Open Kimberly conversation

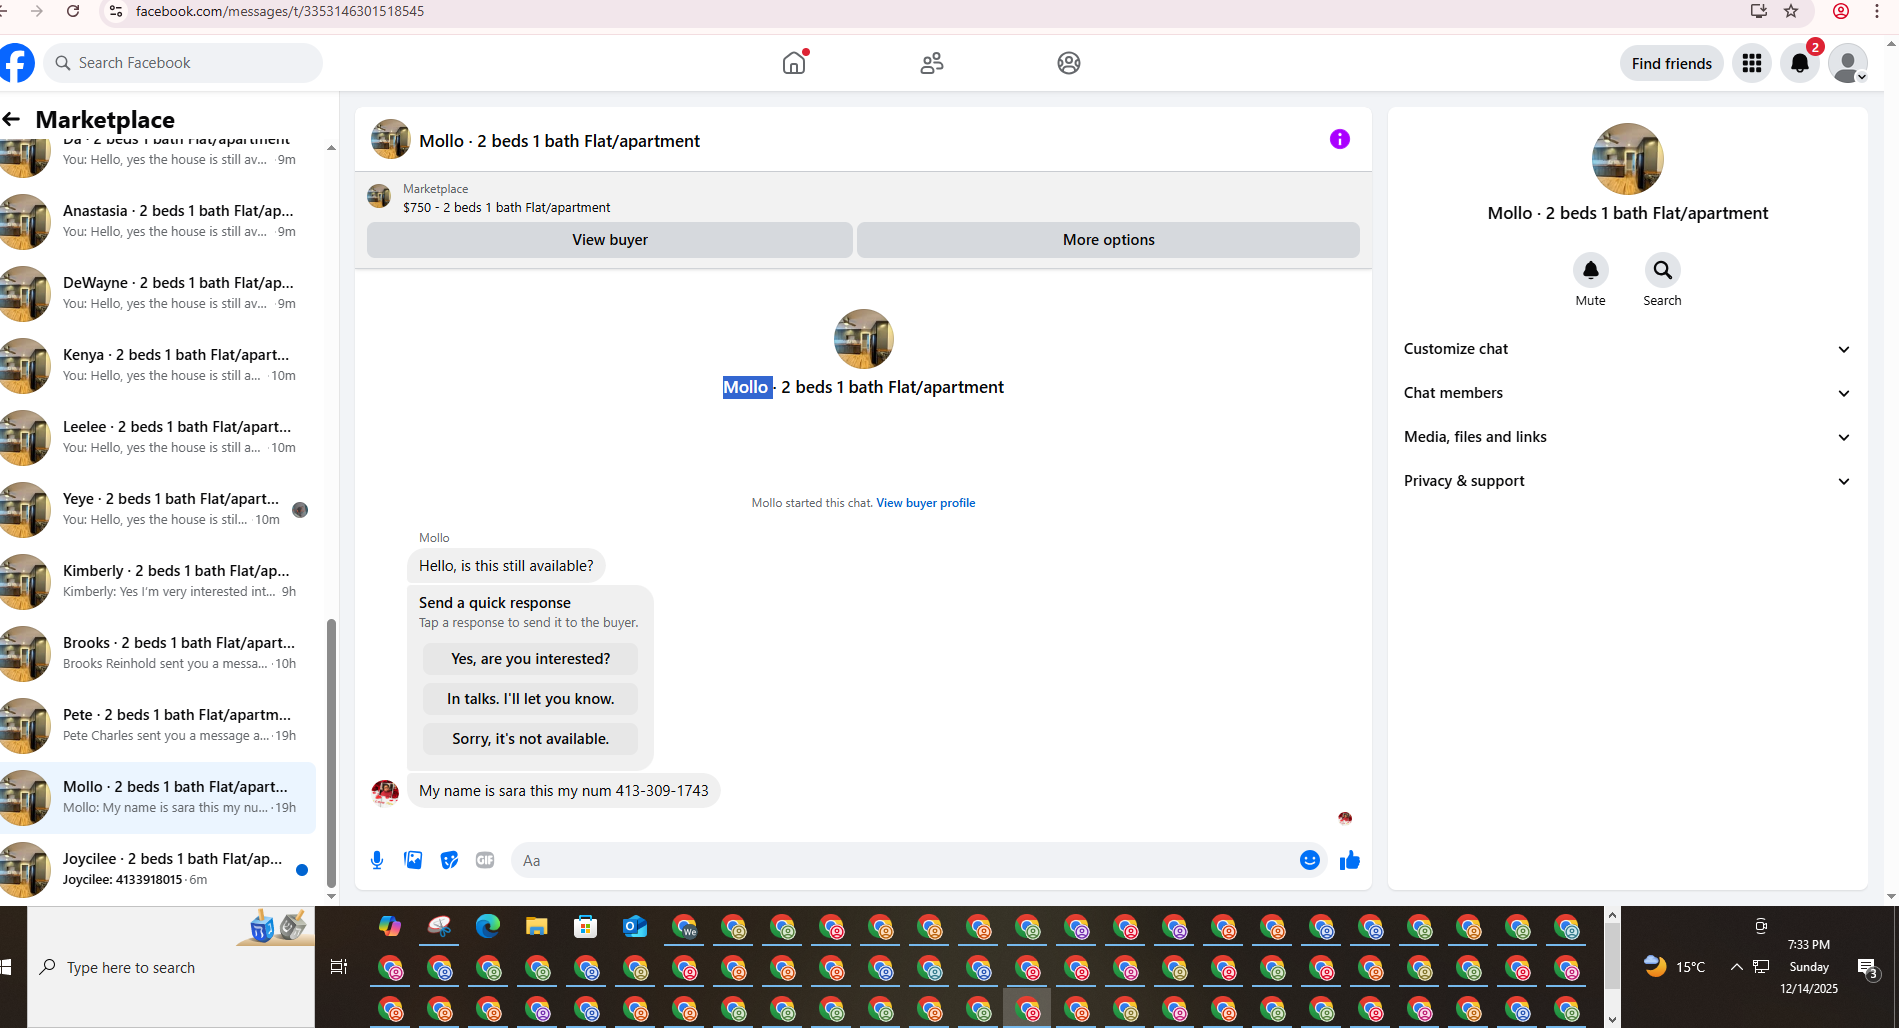point(158,581)
